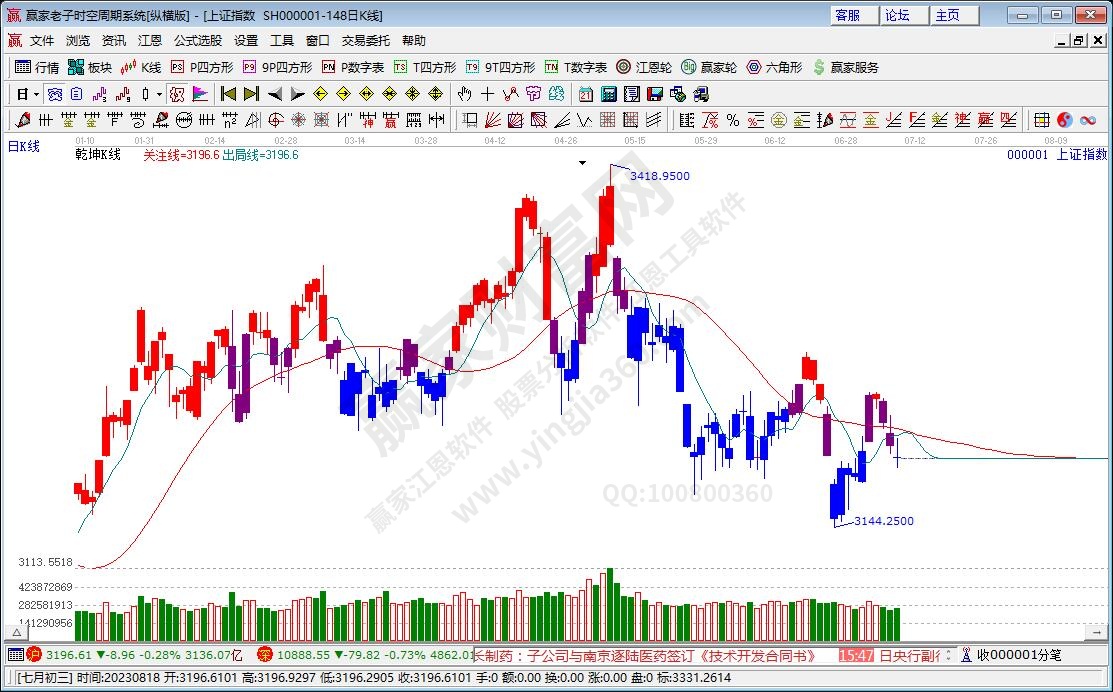Open the calendar icon in toolbar
1113x692 pixels.
coord(586,94)
